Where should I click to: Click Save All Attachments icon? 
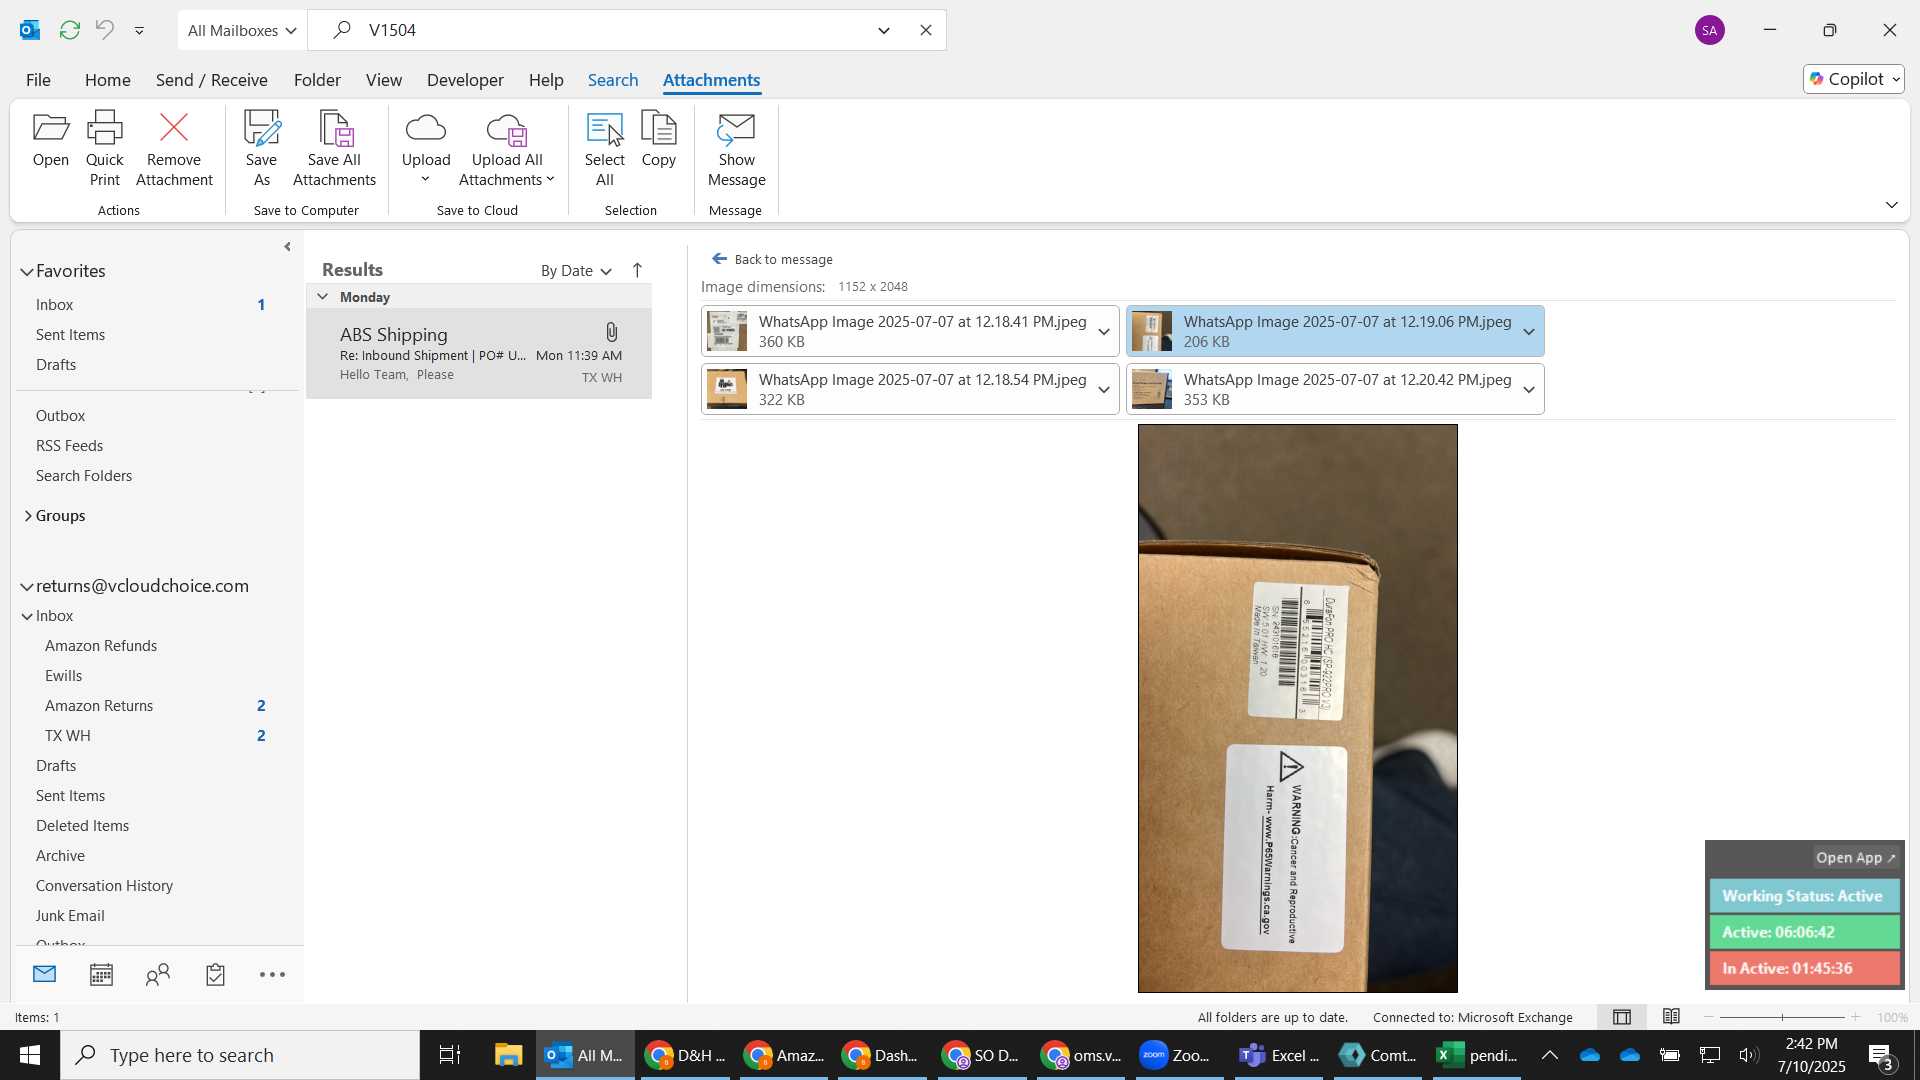coord(334,129)
